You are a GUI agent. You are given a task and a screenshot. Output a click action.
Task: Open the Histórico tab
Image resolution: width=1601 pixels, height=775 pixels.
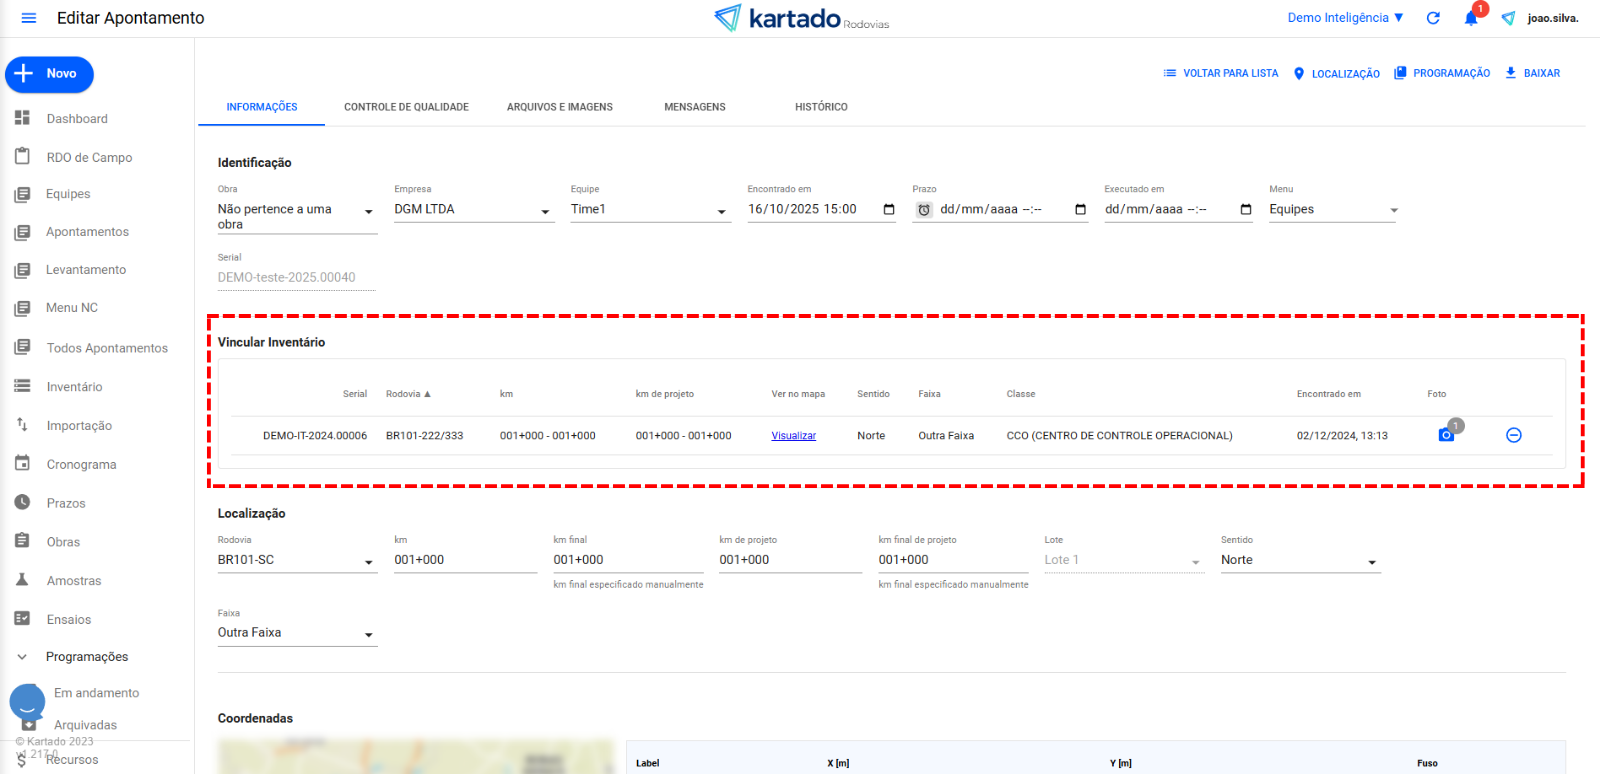coord(821,107)
